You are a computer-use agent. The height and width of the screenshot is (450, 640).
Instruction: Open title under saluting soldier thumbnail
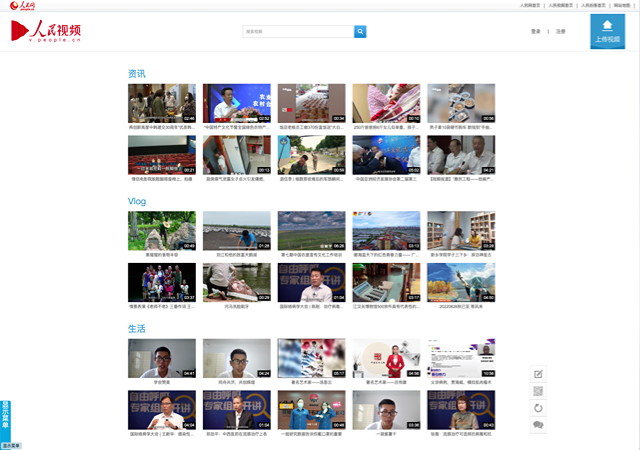click(x=311, y=179)
